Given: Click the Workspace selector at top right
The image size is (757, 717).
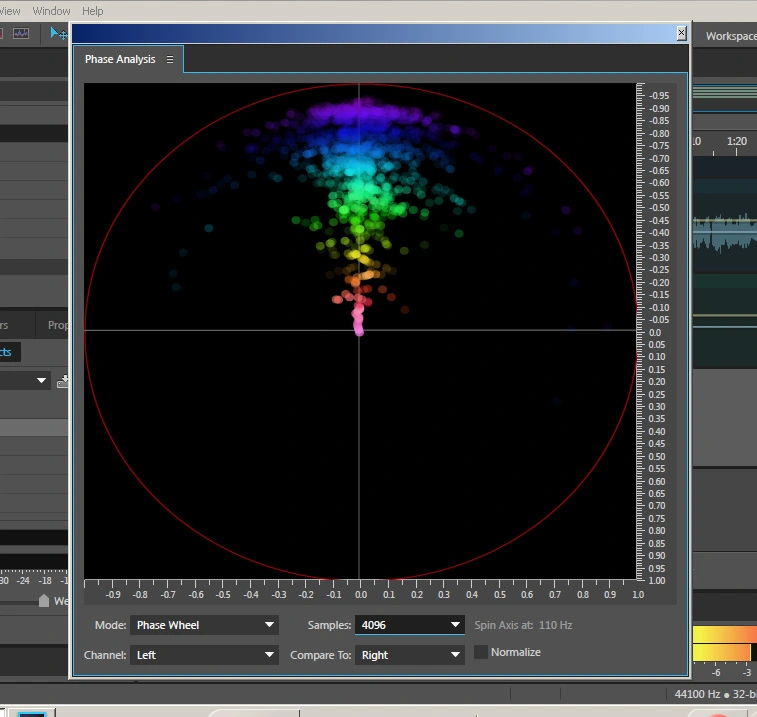Looking at the screenshot, I should [x=729, y=36].
